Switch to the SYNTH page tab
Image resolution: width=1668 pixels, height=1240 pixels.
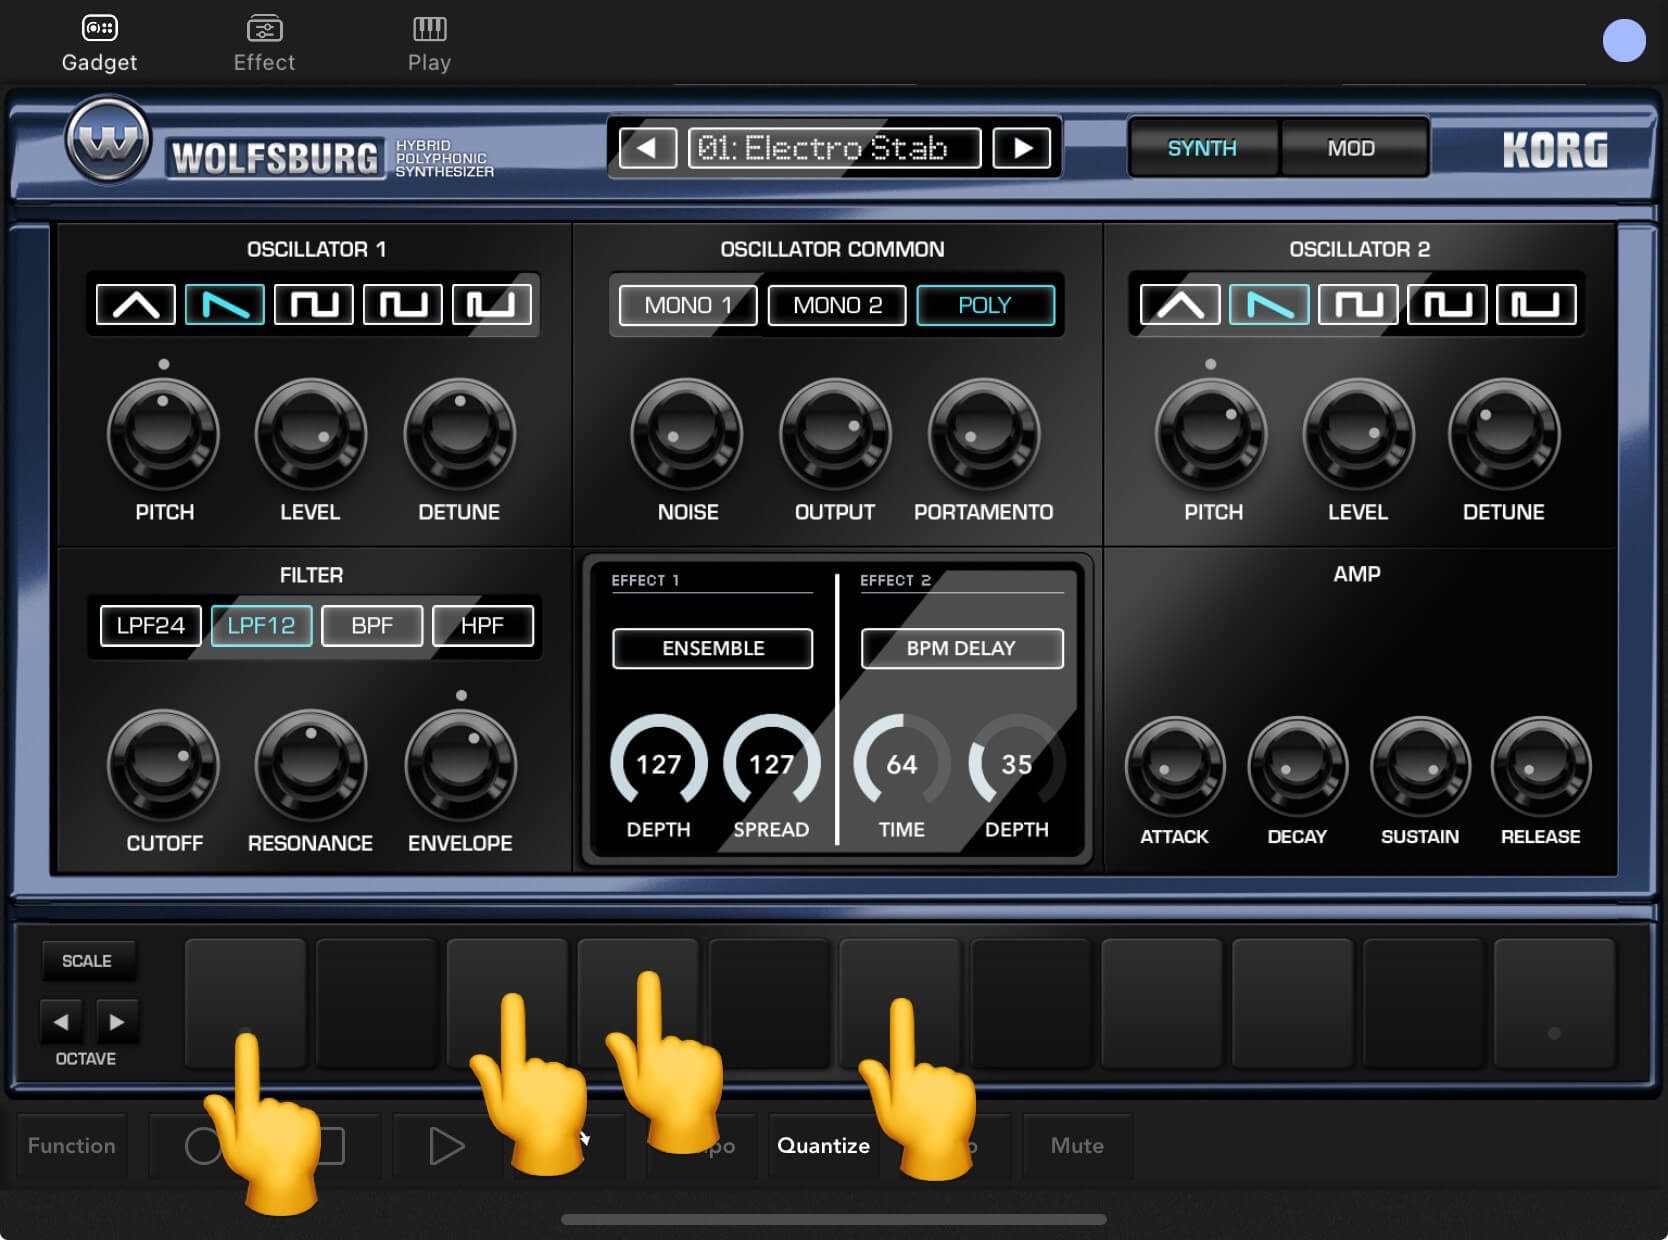pyautogui.click(x=1203, y=148)
